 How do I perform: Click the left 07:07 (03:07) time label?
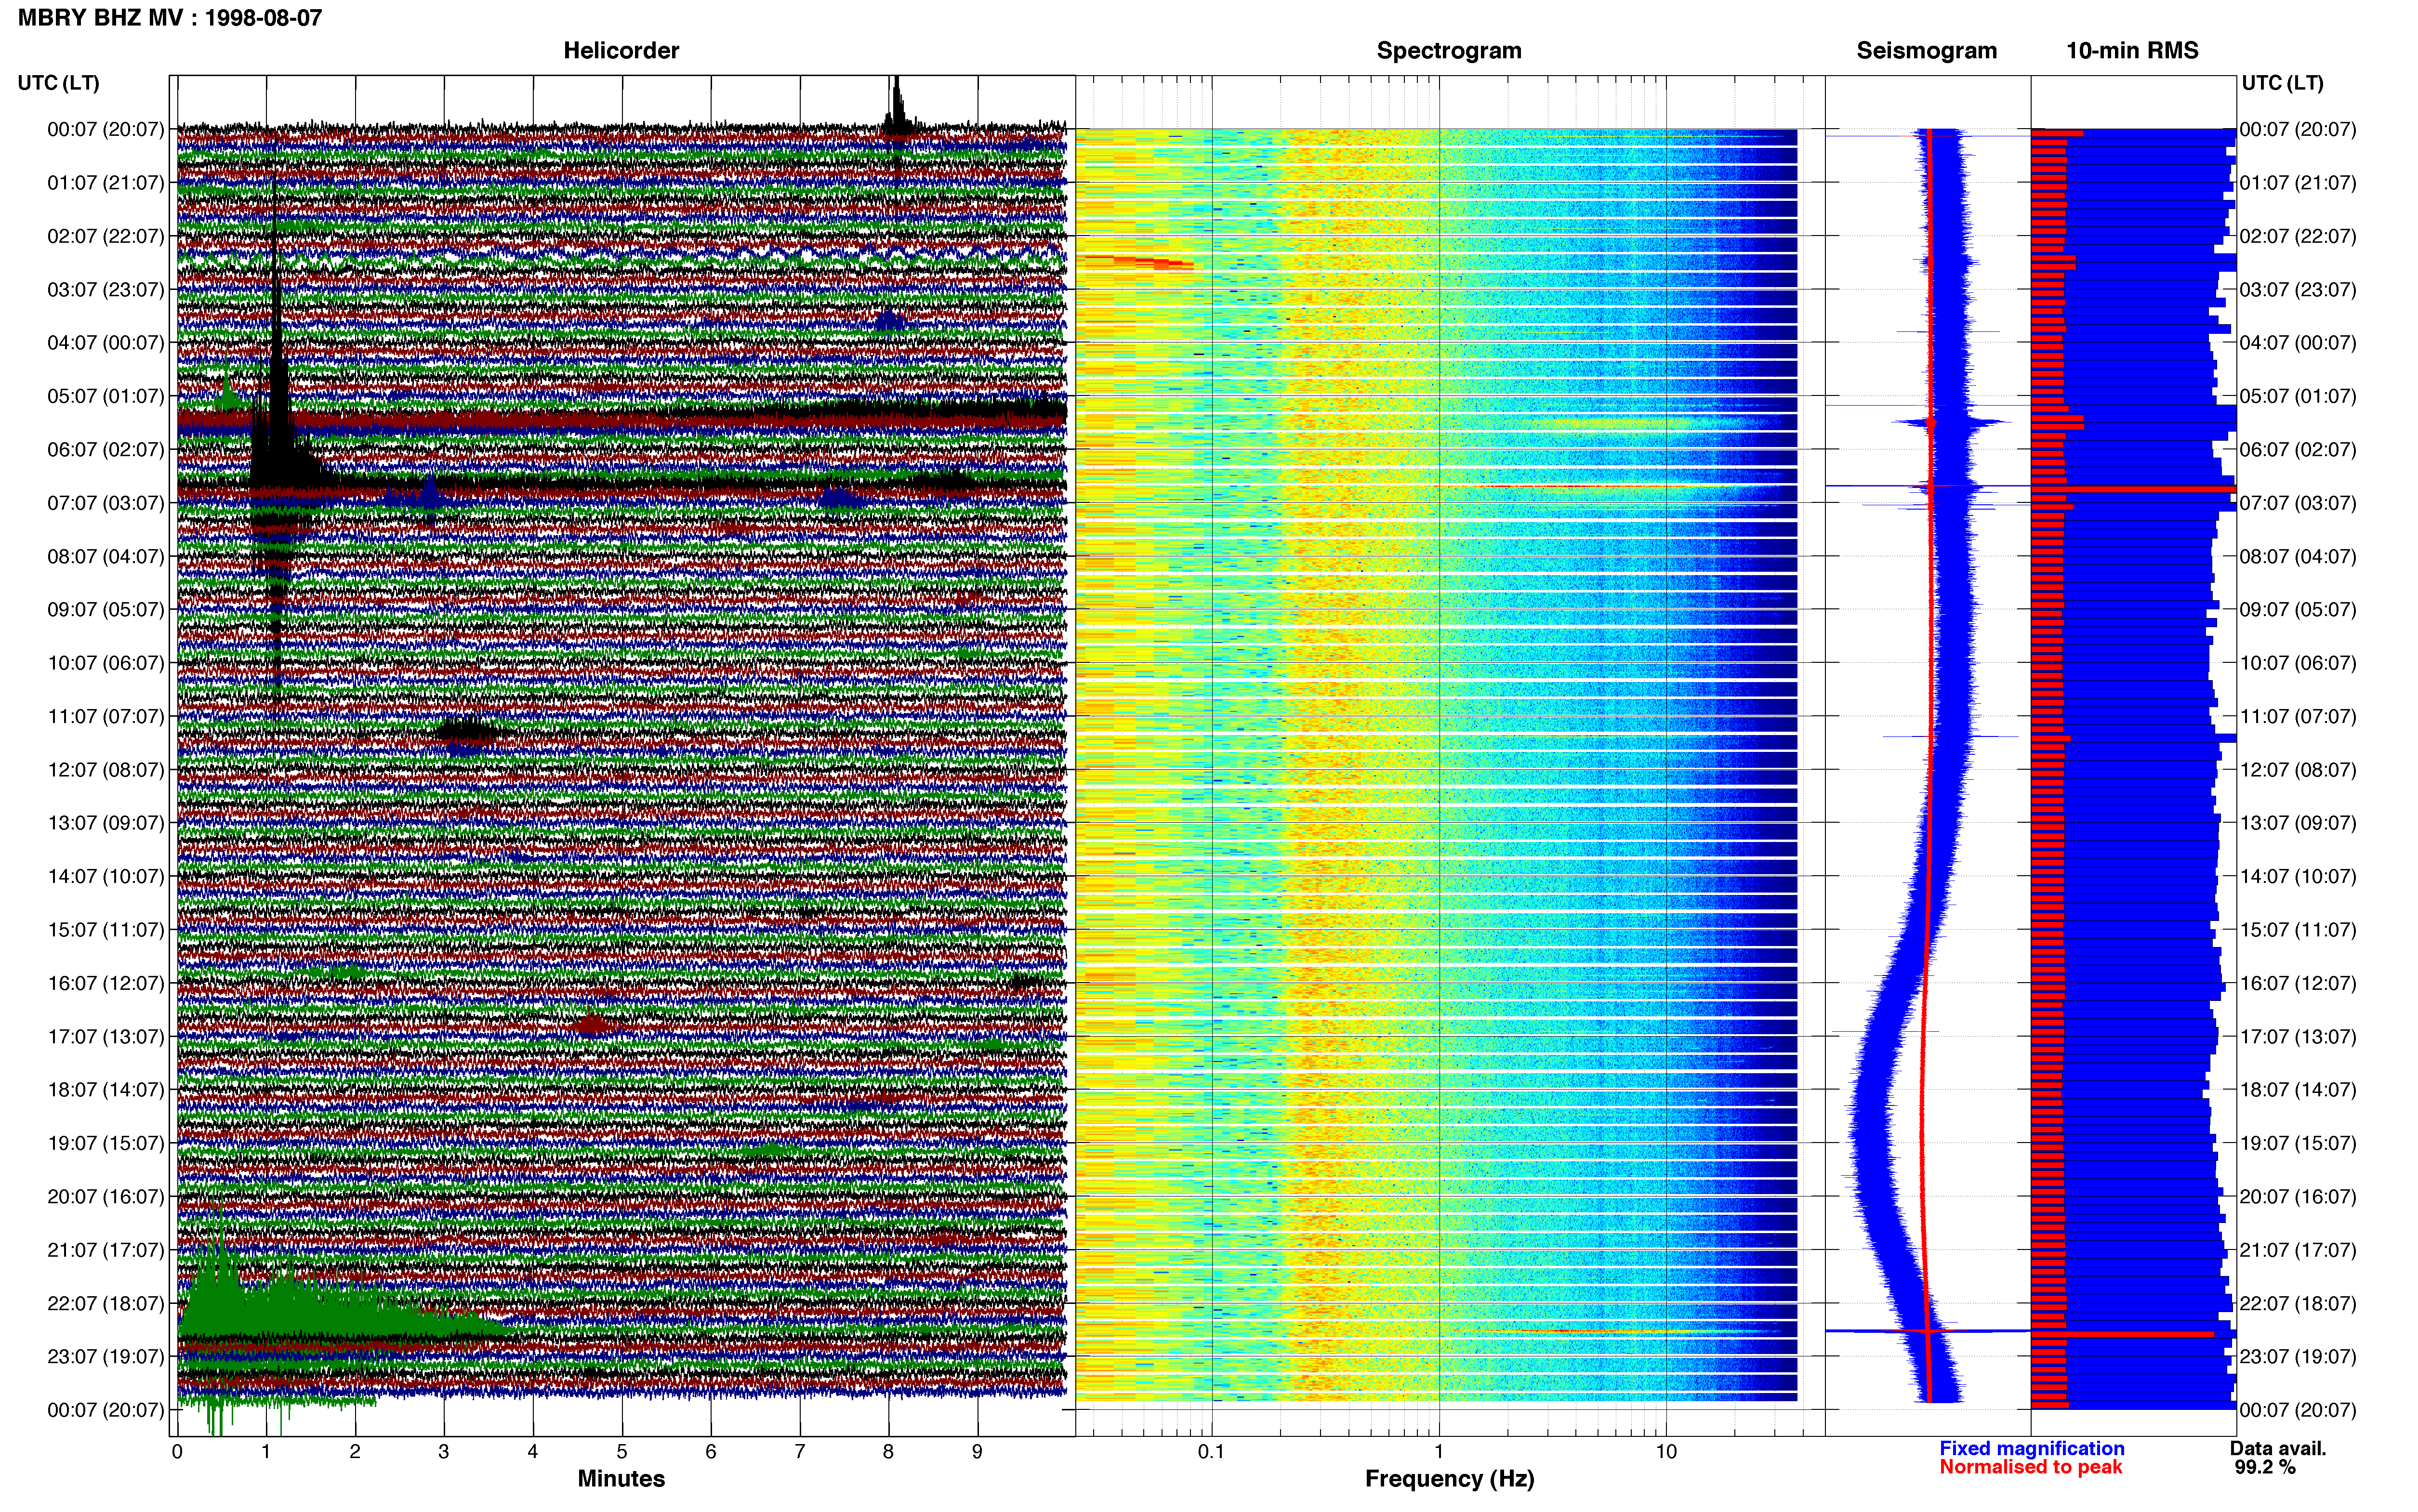coord(105,502)
